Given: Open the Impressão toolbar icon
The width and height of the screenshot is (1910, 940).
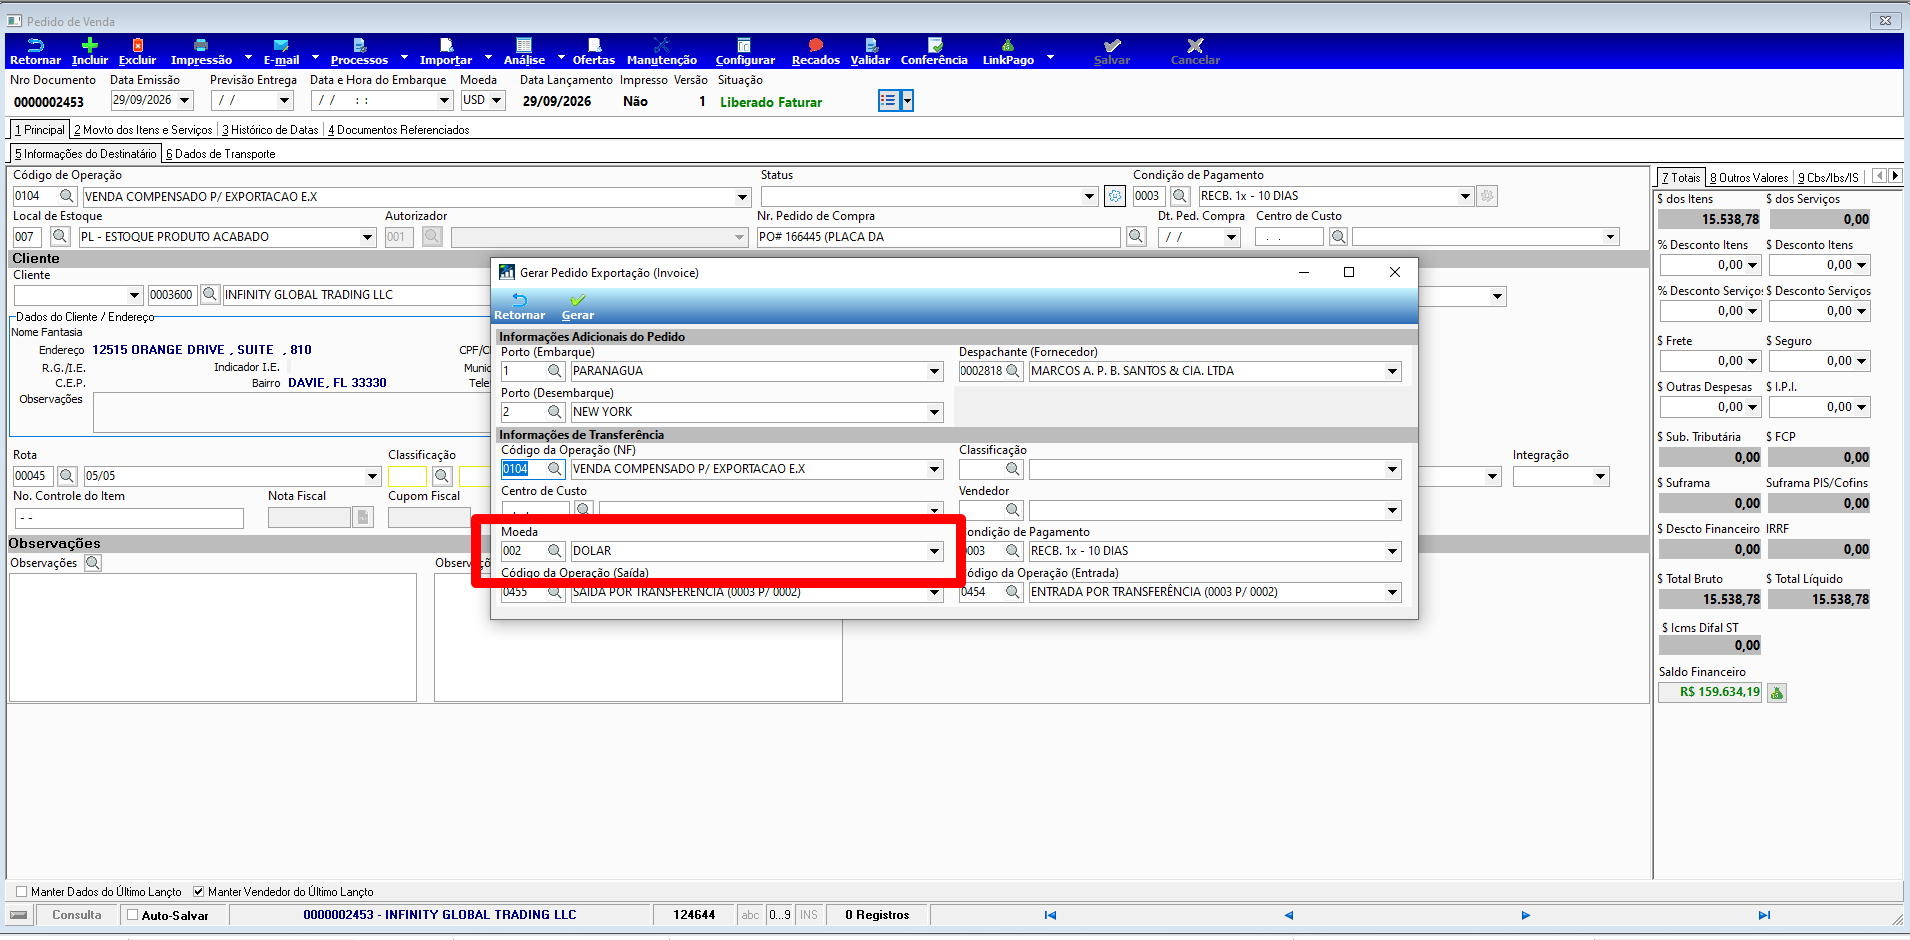Looking at the screenshot, I should point(201,51).
